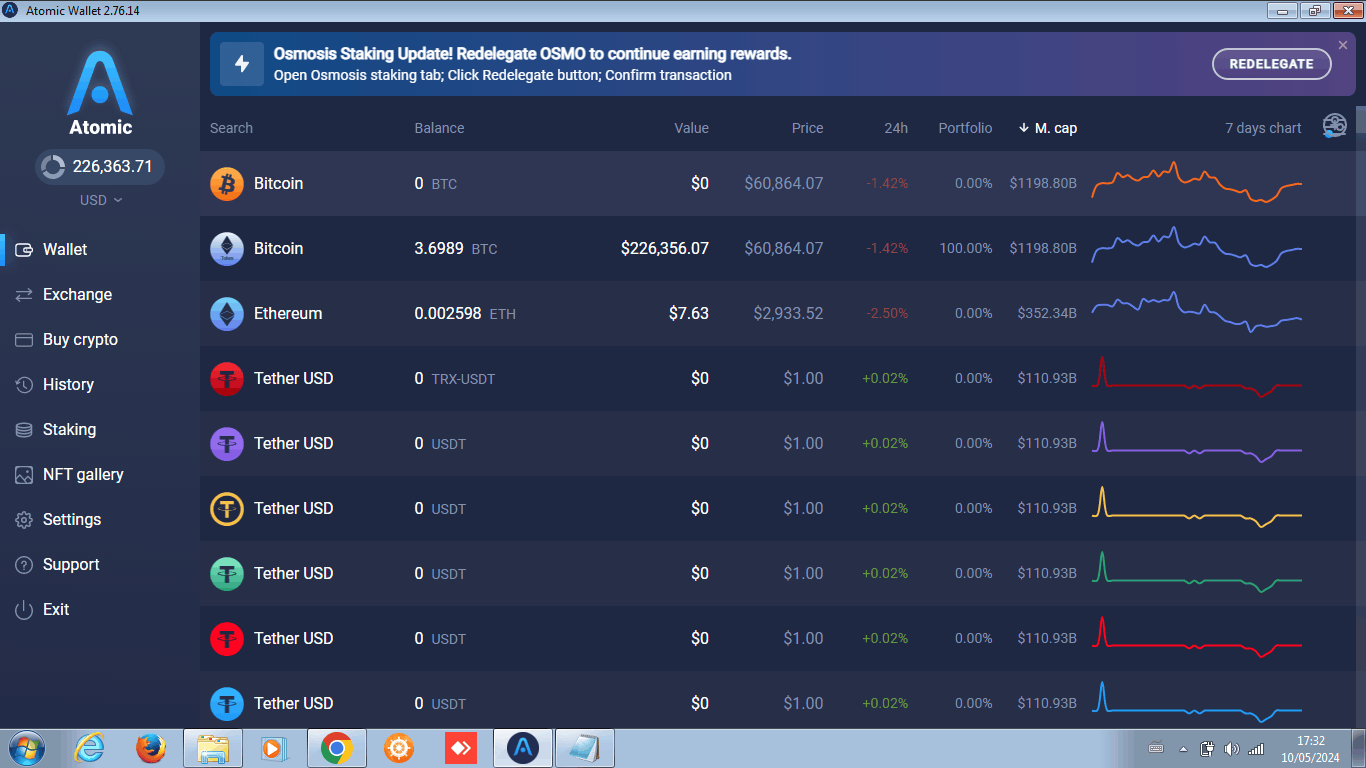This screenshot has height=768, width=1366.
Task: Click the lightning bolt icon in the banner
Action: click(x=241, y=64)
